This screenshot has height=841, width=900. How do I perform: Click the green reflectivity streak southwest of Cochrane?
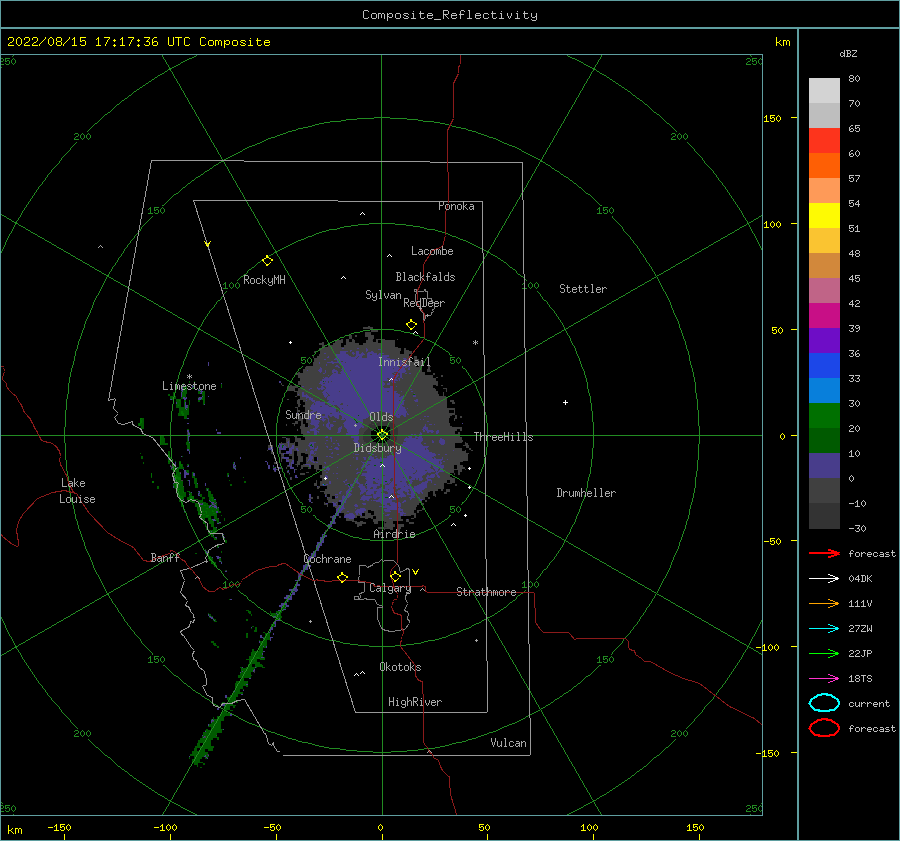[x=232, y=697]
